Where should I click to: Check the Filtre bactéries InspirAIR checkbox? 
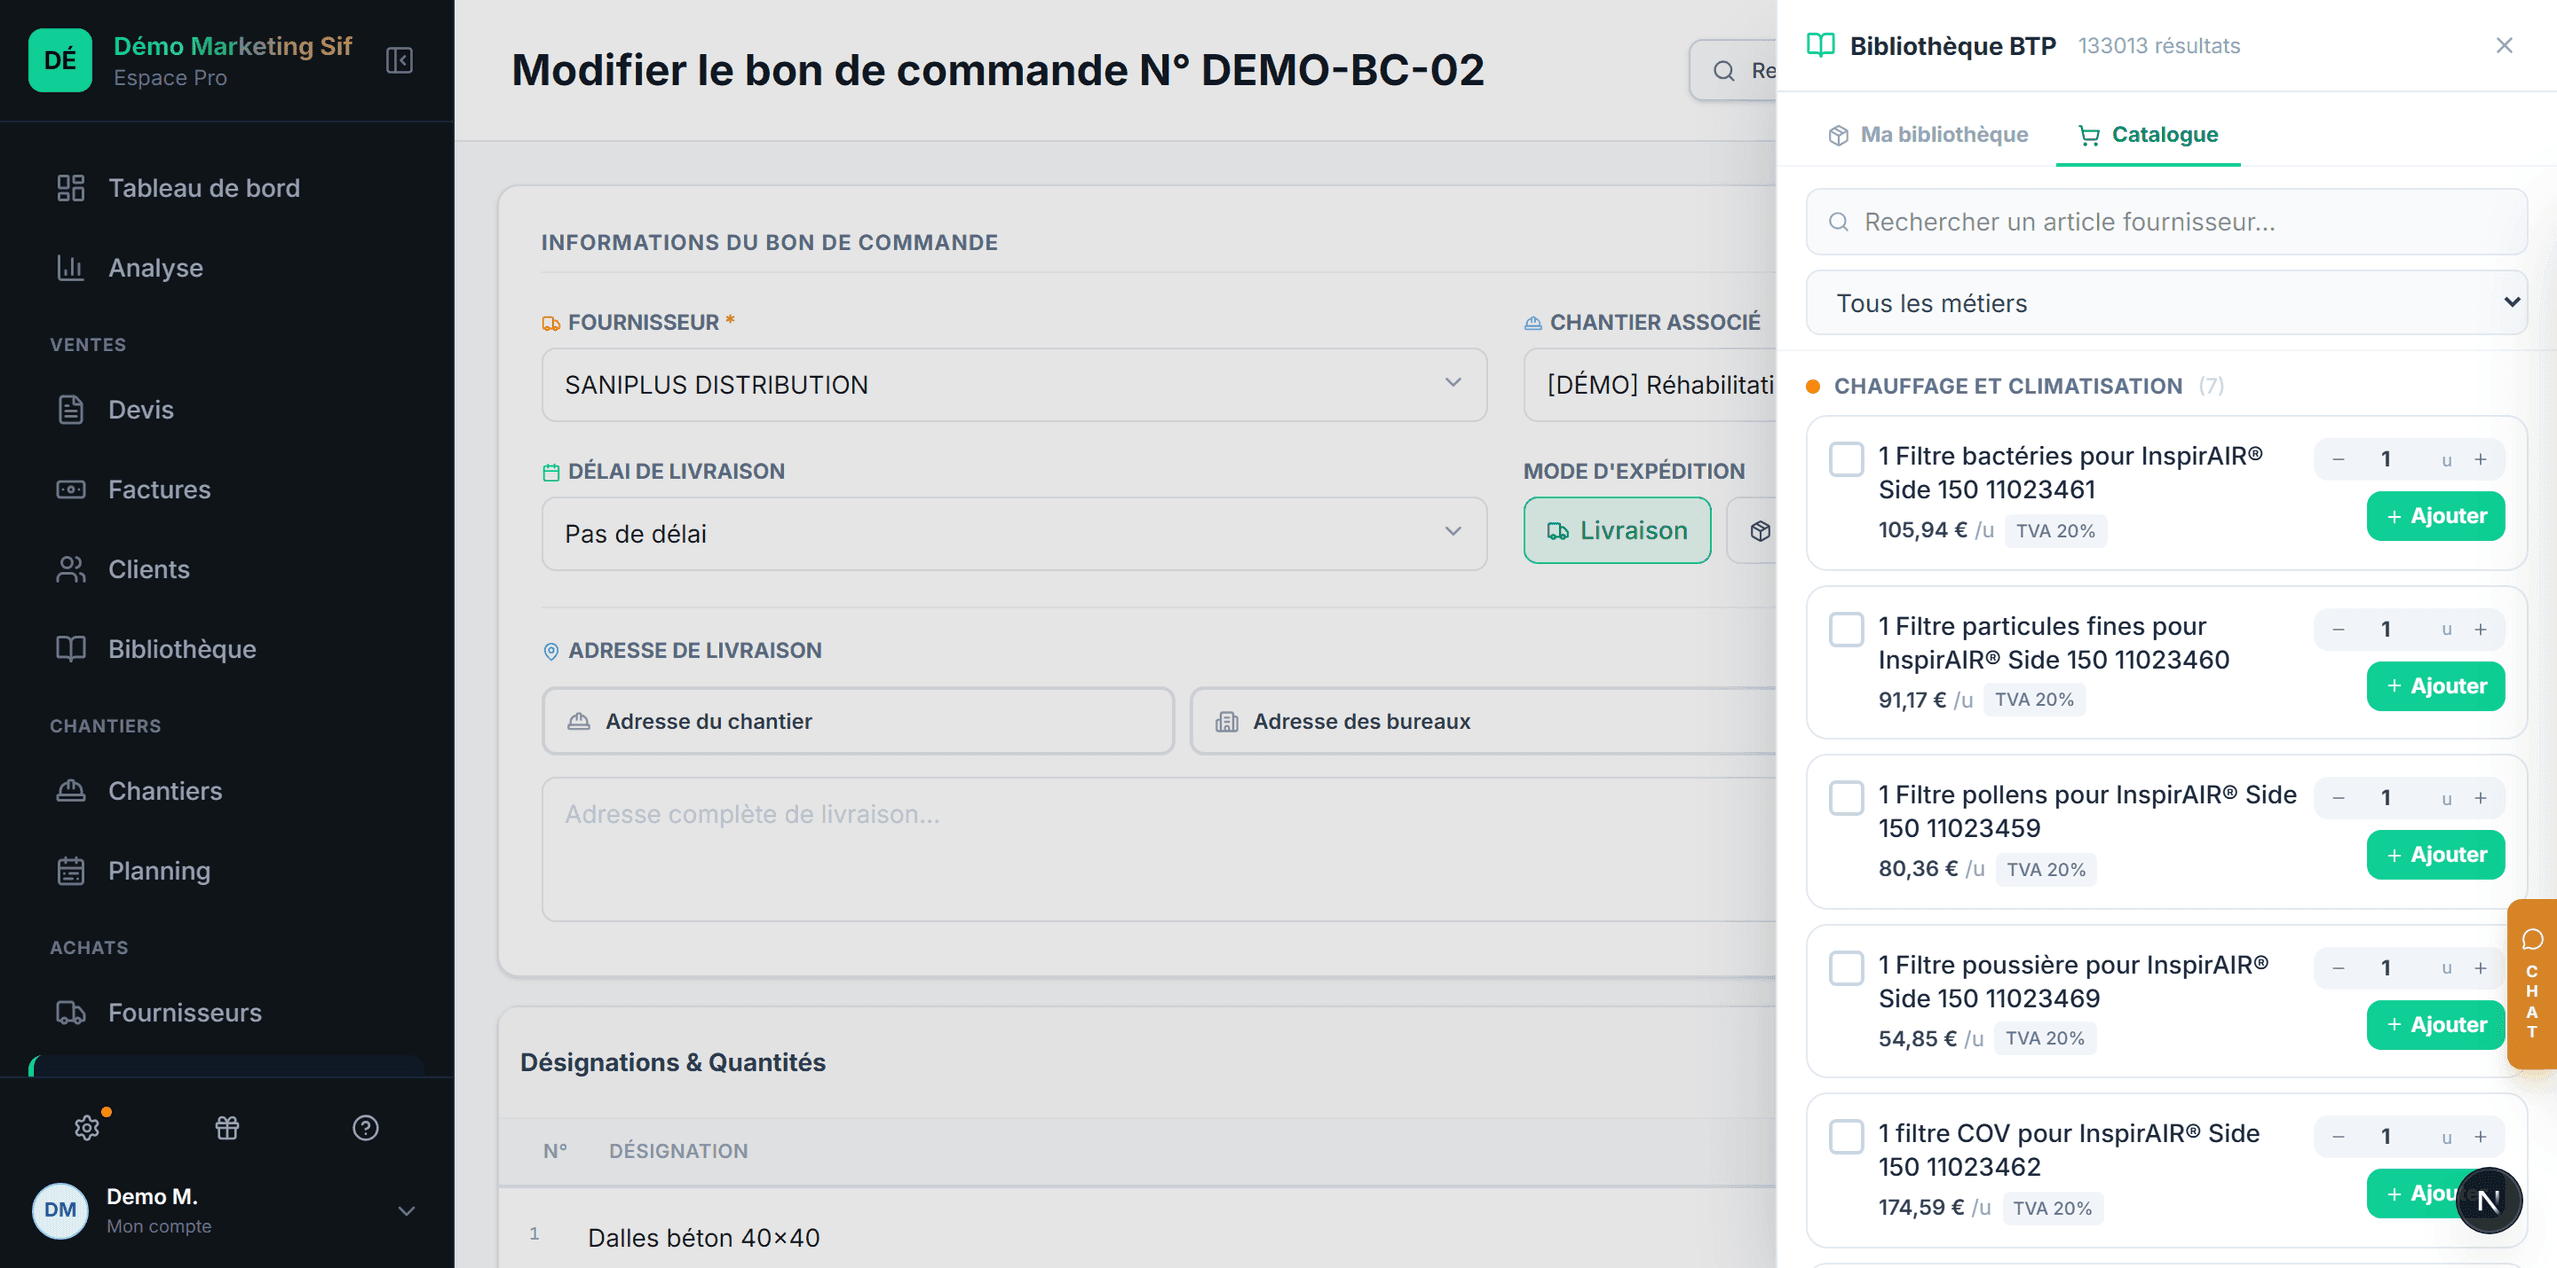tap(1846, 459)
